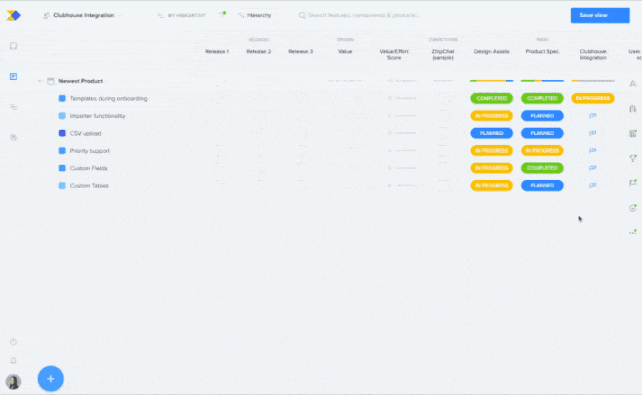Click push flag icon in CSV upload row
This screenshot has height=395, width=642.
pyautogui.click(x=592, y=133)
